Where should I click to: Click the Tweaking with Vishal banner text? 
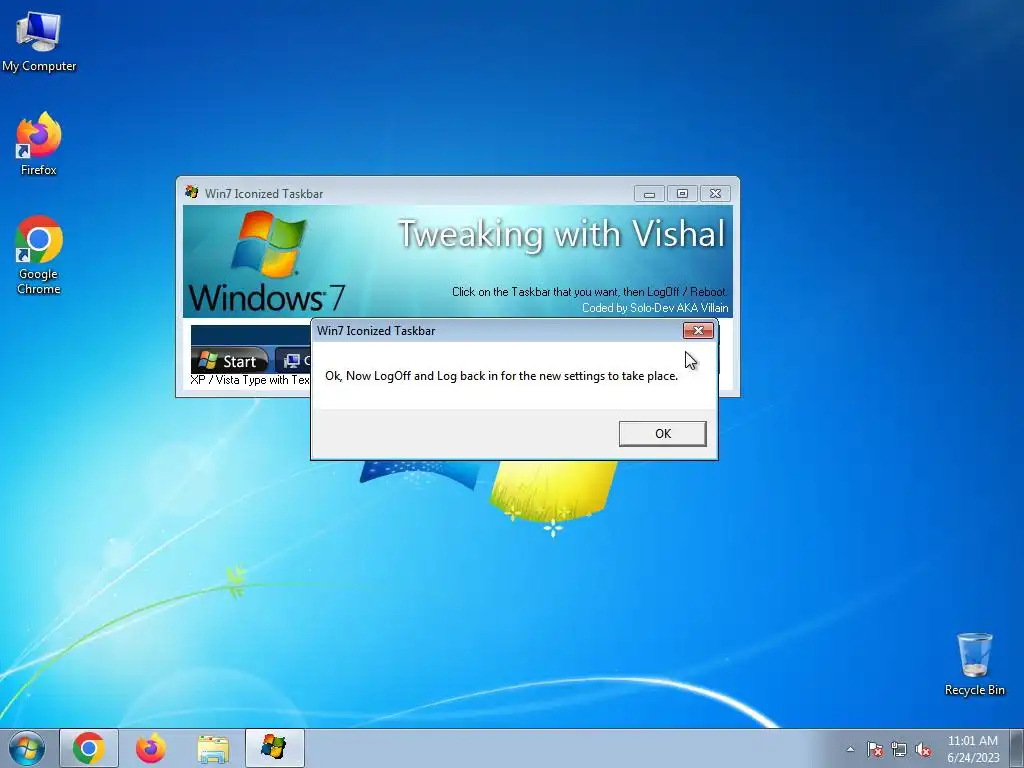(562, 234)
